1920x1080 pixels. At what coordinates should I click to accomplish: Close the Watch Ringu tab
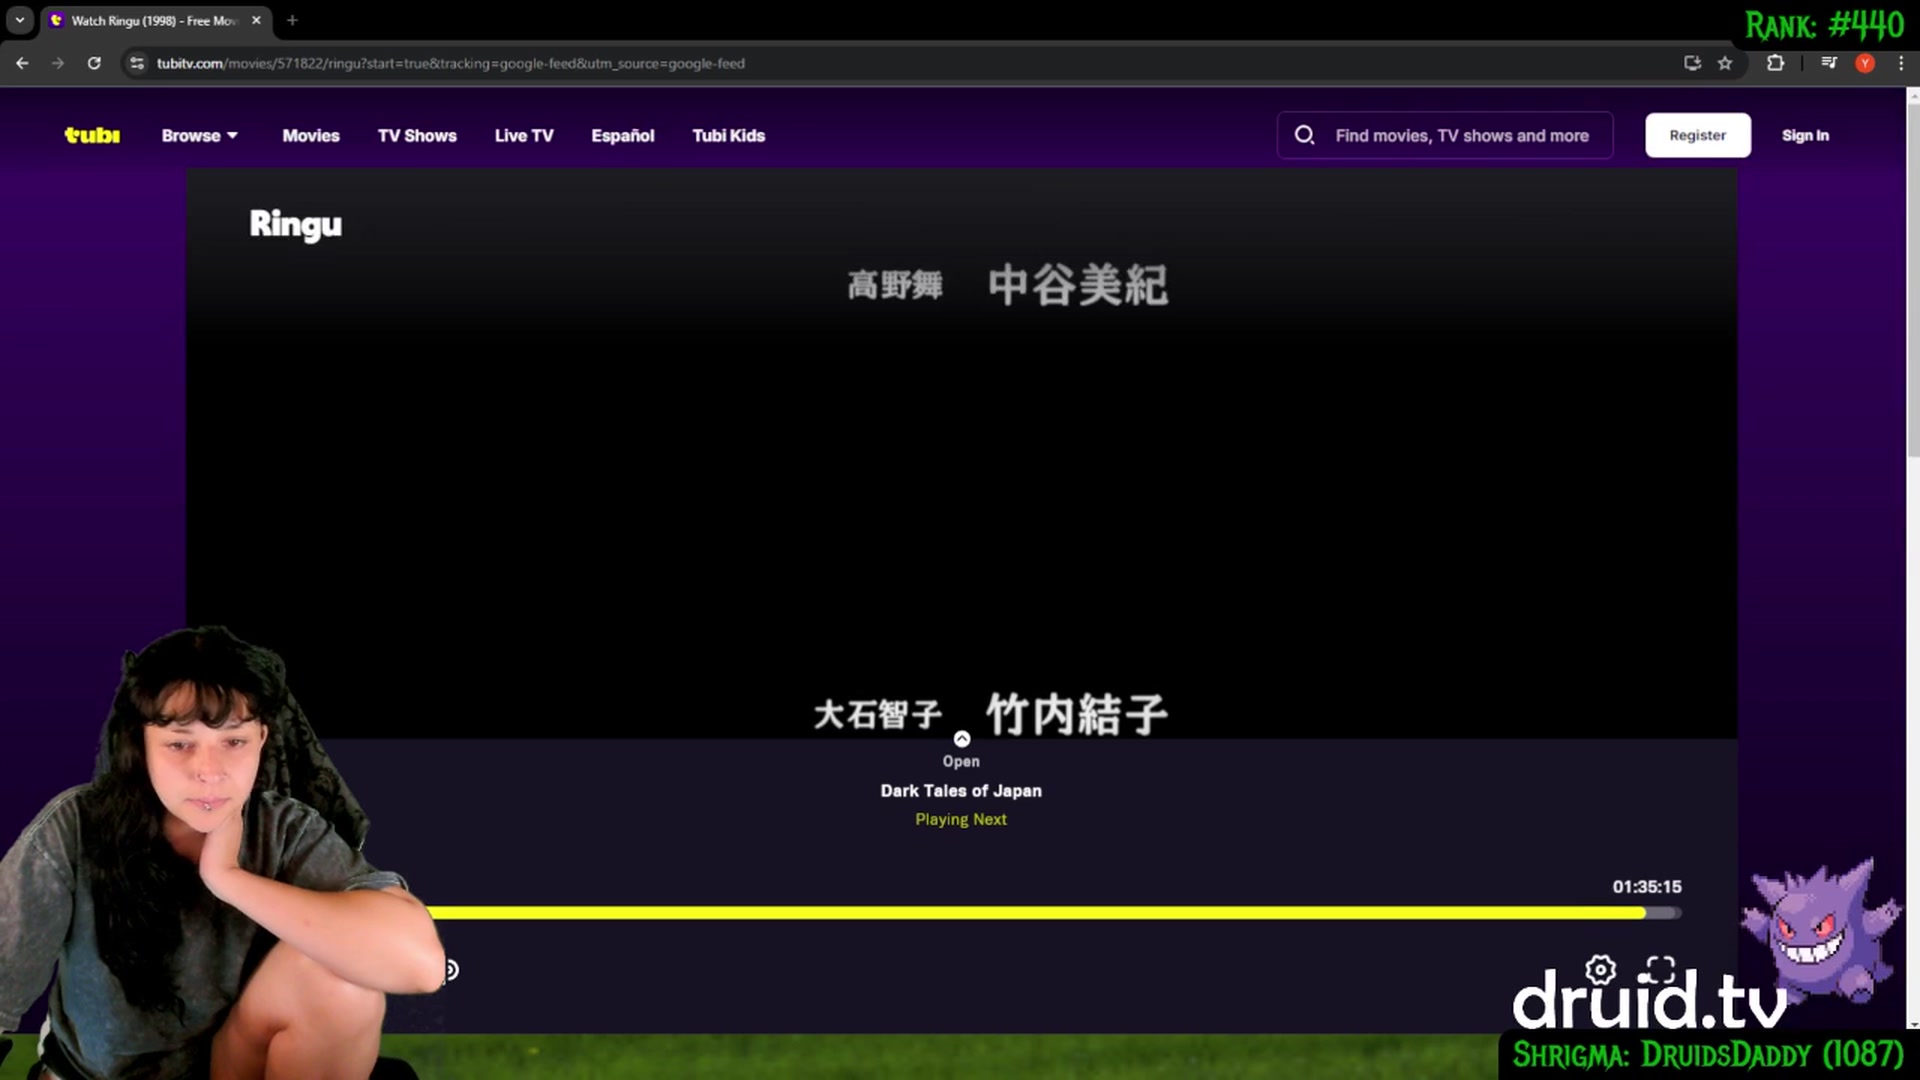pos(256,20)
